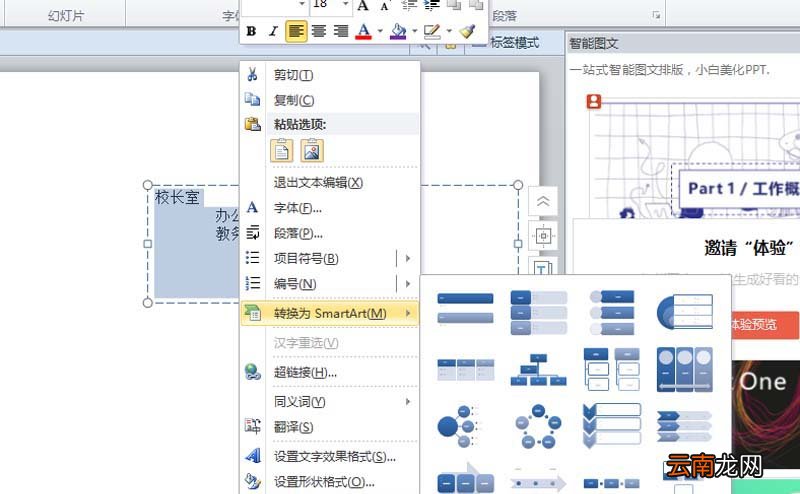Open the font name dropdown arrow
The height and width of the screenshot is (494, 800).
[302, 4]
